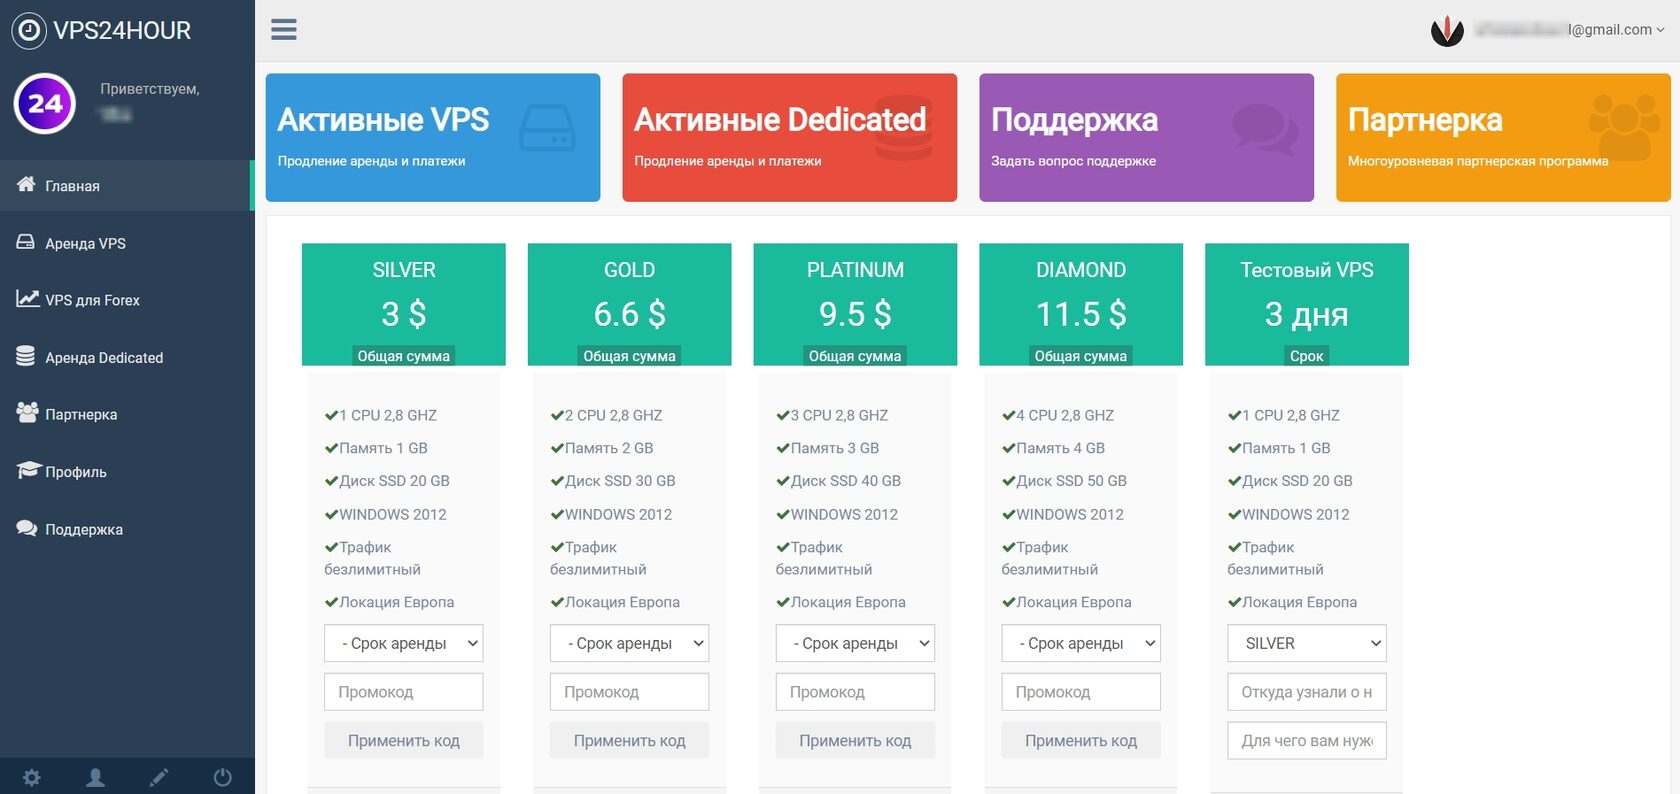This screenshot has height=794, width=1680.
Task: Click the people icon on Партнерка card
Action: [1624, 128]
